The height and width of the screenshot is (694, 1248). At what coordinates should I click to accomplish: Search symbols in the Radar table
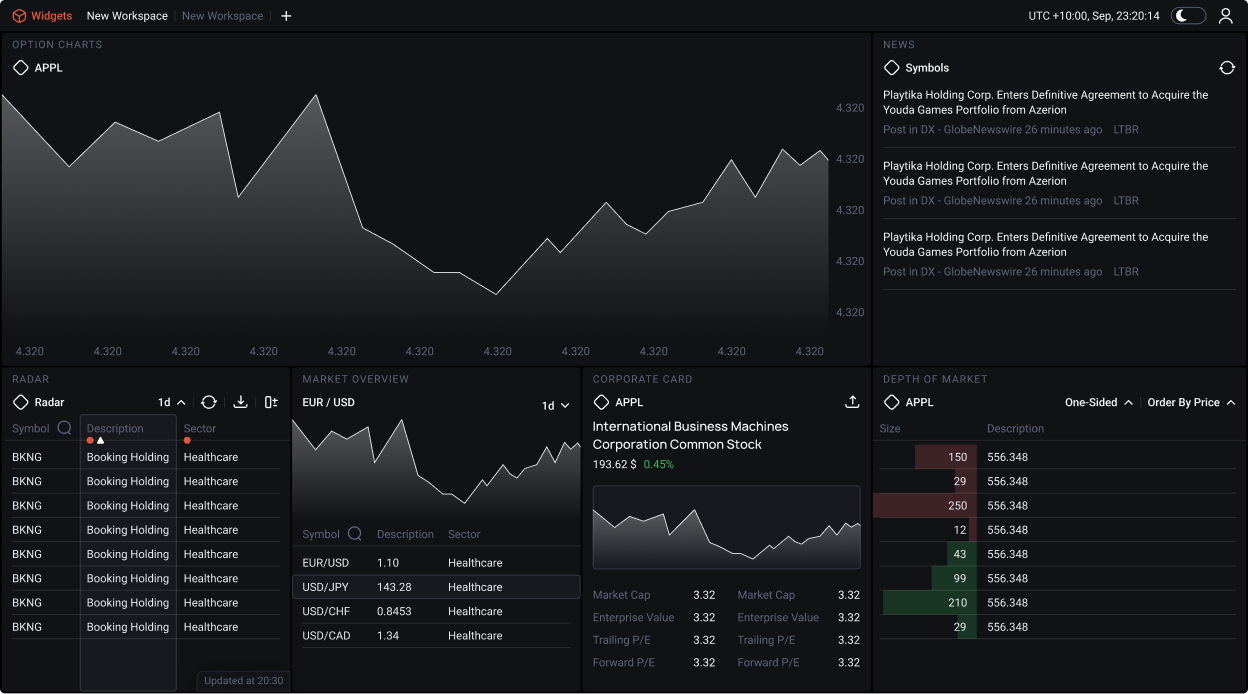coord(64,428)
